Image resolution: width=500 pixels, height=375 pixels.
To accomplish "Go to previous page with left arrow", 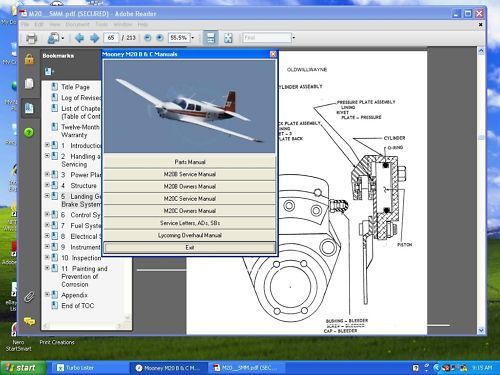I will pyautogui.click(x=79, y=38).
